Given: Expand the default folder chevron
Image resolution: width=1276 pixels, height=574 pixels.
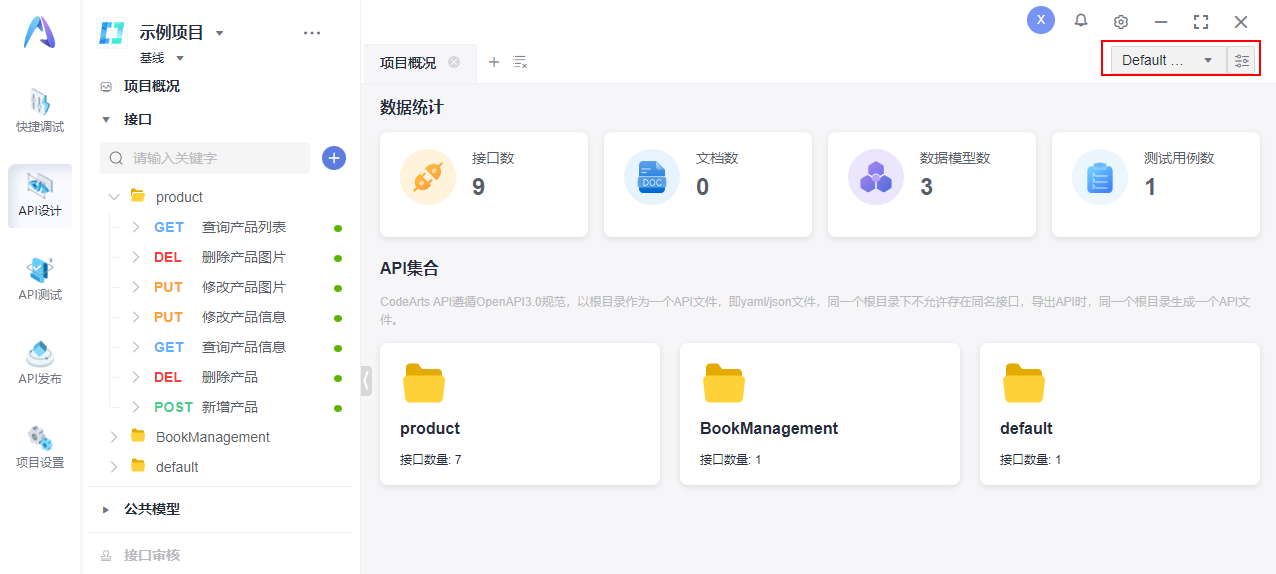Looking at the screenshot, I should [x=114, y=467].
